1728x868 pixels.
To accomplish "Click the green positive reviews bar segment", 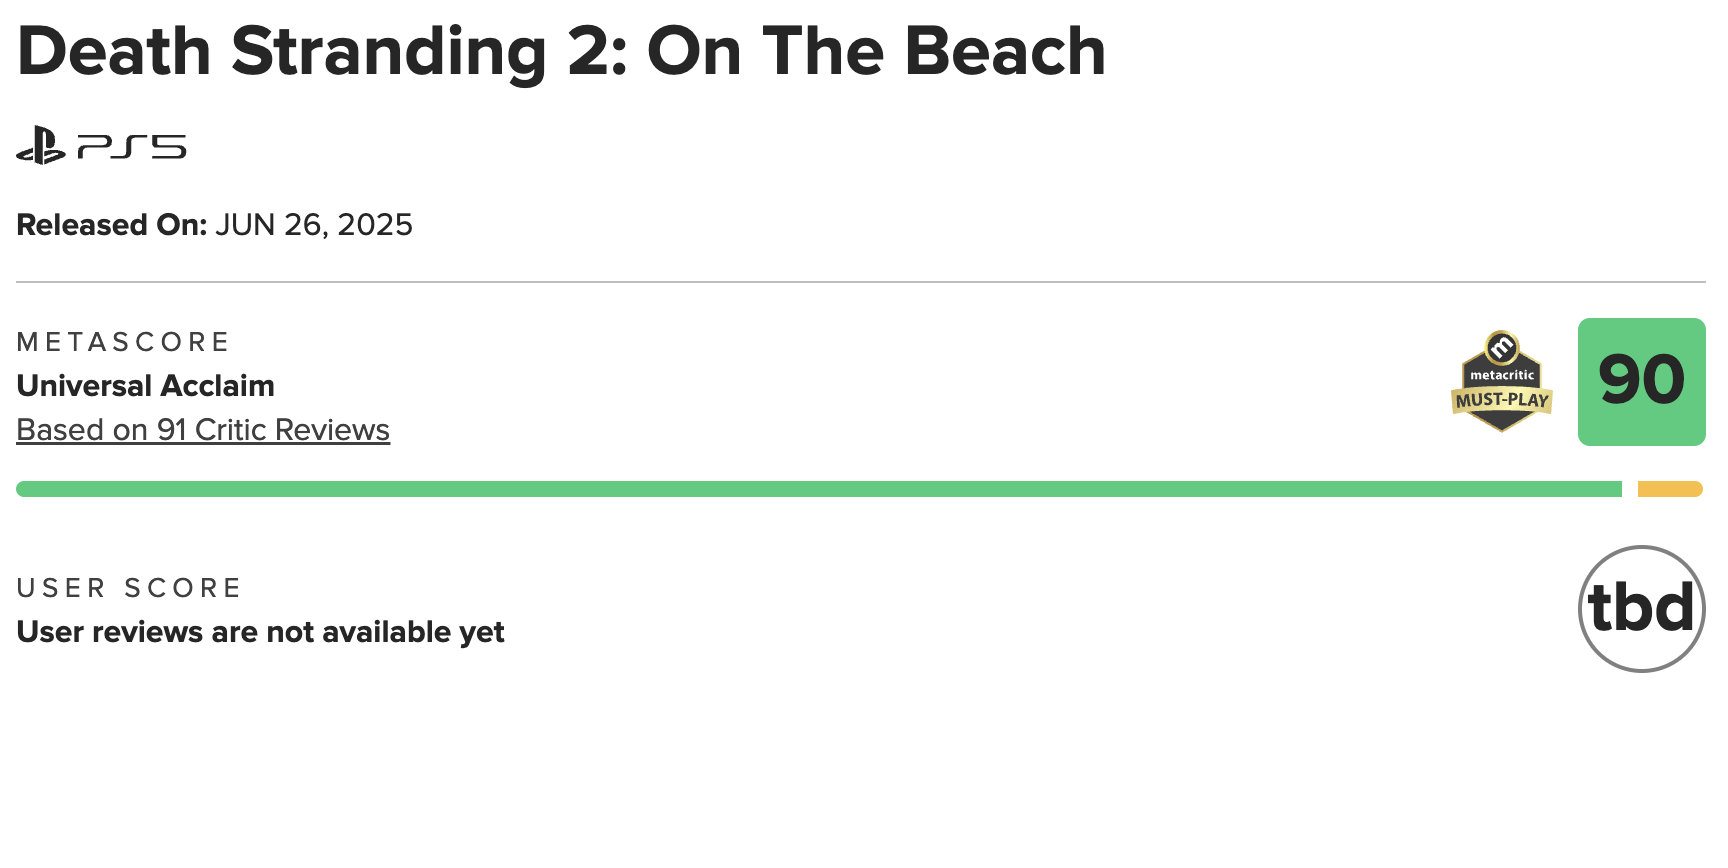I will coord(819,489).
